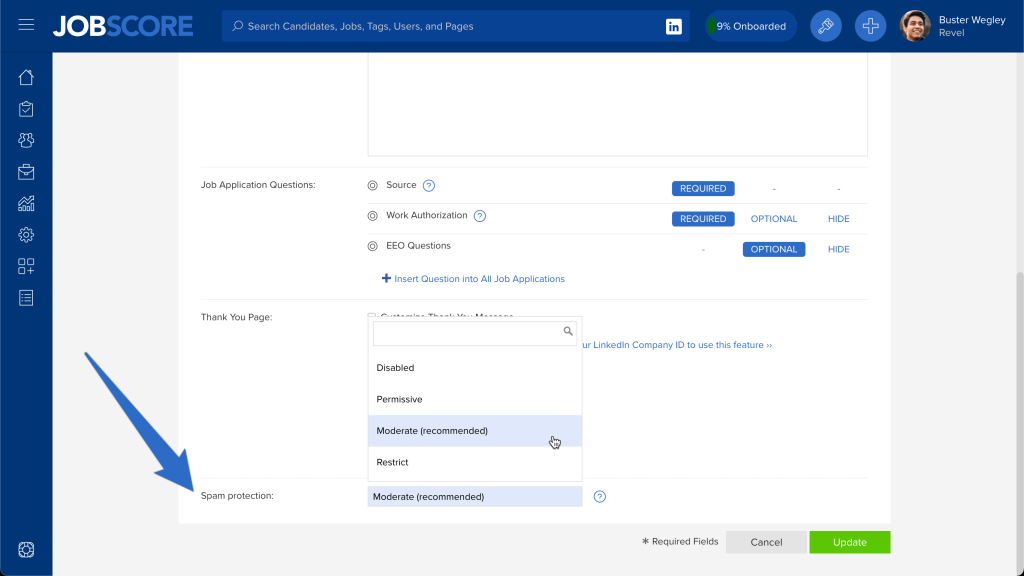The image size is (1024, 576).
Task: Open JobScore Settings gear in the sidebar
Action: (25, 234)
